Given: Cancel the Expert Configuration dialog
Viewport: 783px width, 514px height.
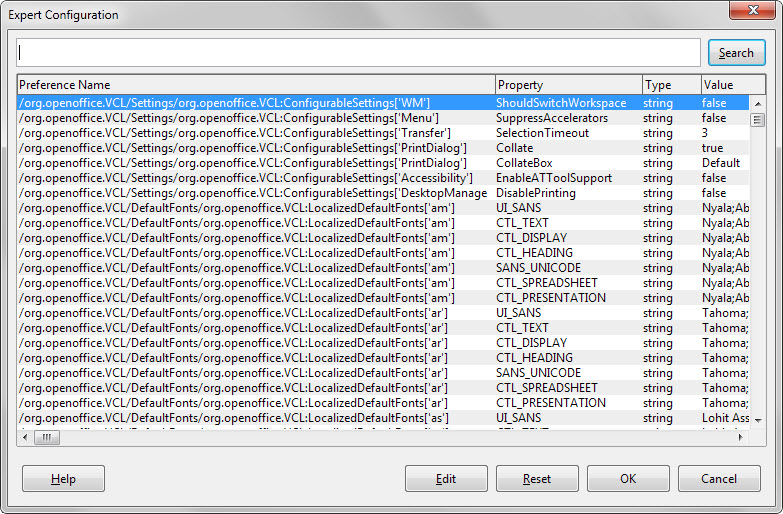Looking at the screenshot, I should pyautogui.click(x=719, y=479).
